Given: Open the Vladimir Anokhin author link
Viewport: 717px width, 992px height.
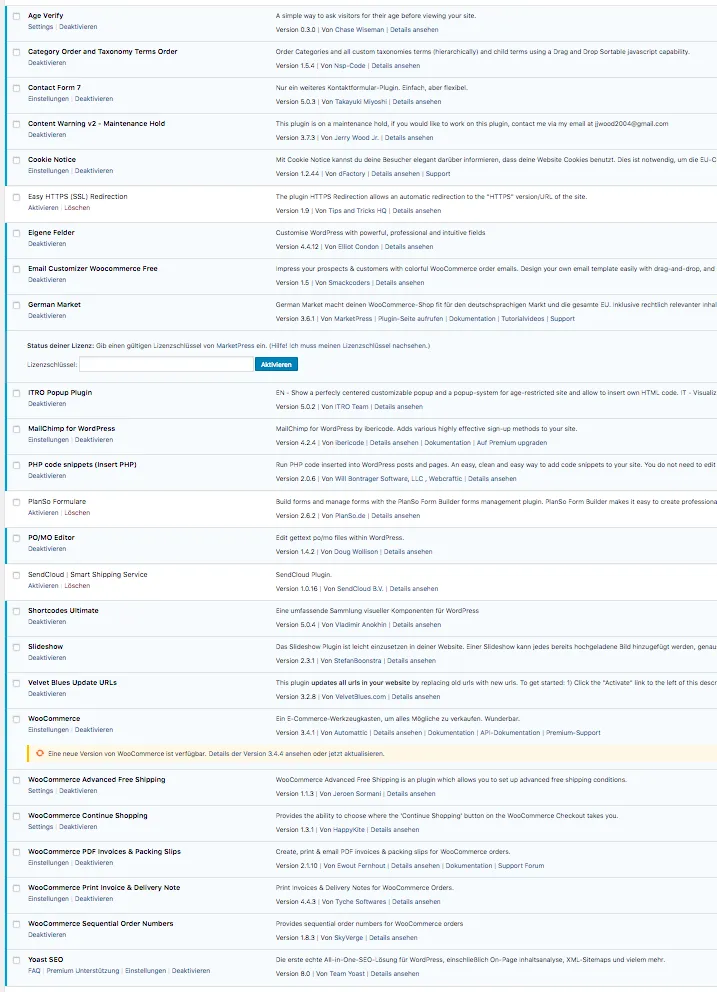Looking at the screenshot, I should click(360, 624).
